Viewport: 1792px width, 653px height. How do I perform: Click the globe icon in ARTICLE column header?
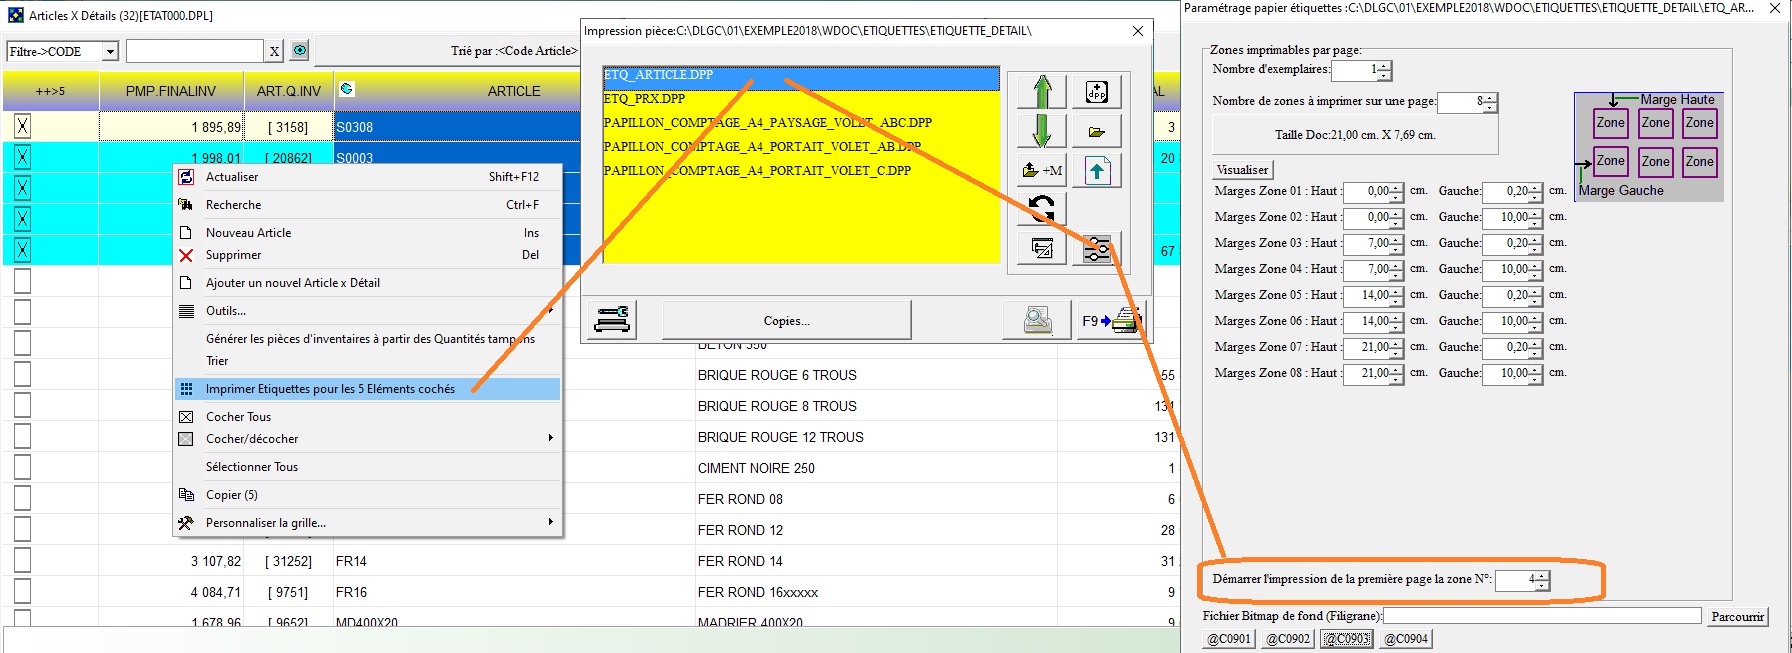pyautogui.click(x=346, y=89)
